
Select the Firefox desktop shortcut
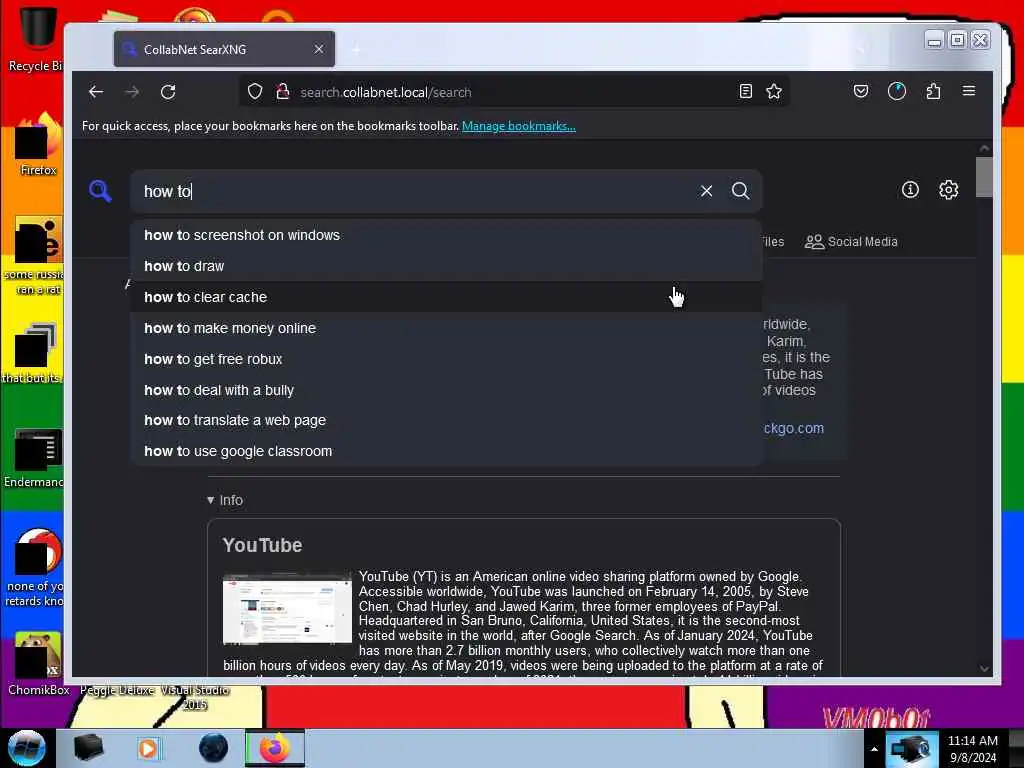(37, 145)
